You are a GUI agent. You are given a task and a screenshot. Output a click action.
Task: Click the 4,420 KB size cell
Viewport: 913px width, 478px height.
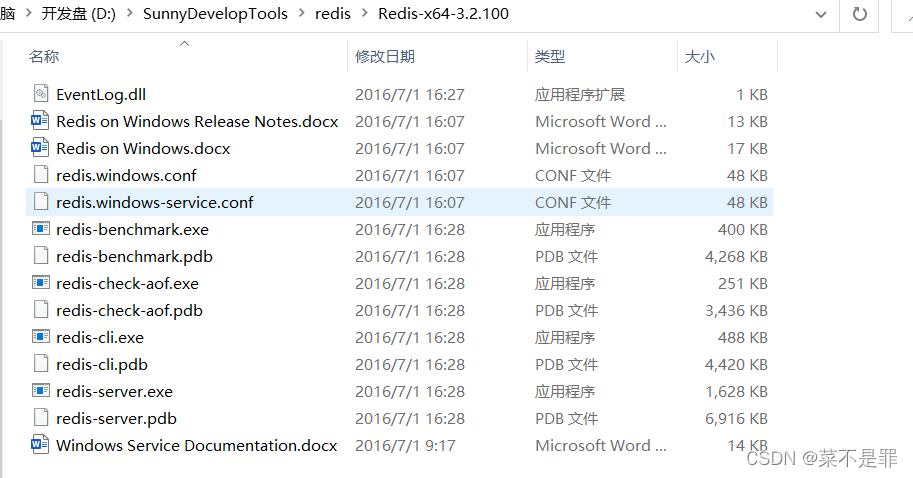pos(736,364)
